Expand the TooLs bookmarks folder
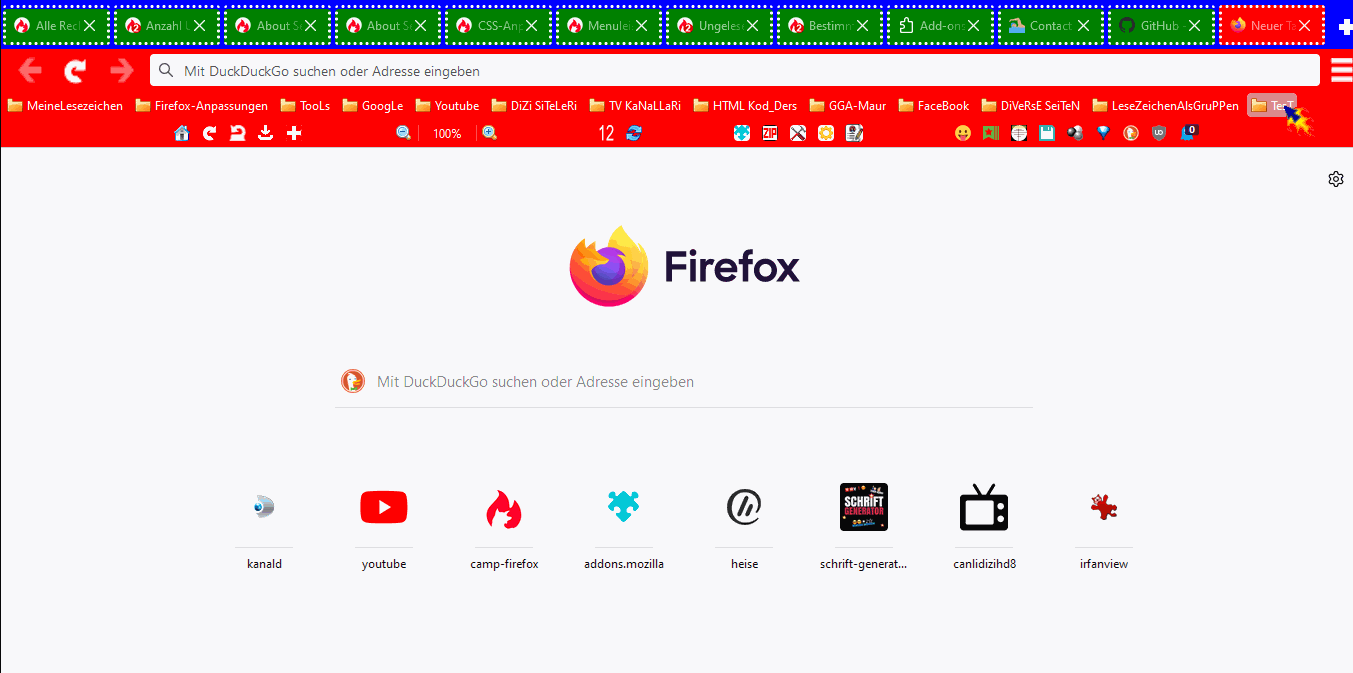The height and width of the screenshot is (673, 1353). tap(305, 105)
